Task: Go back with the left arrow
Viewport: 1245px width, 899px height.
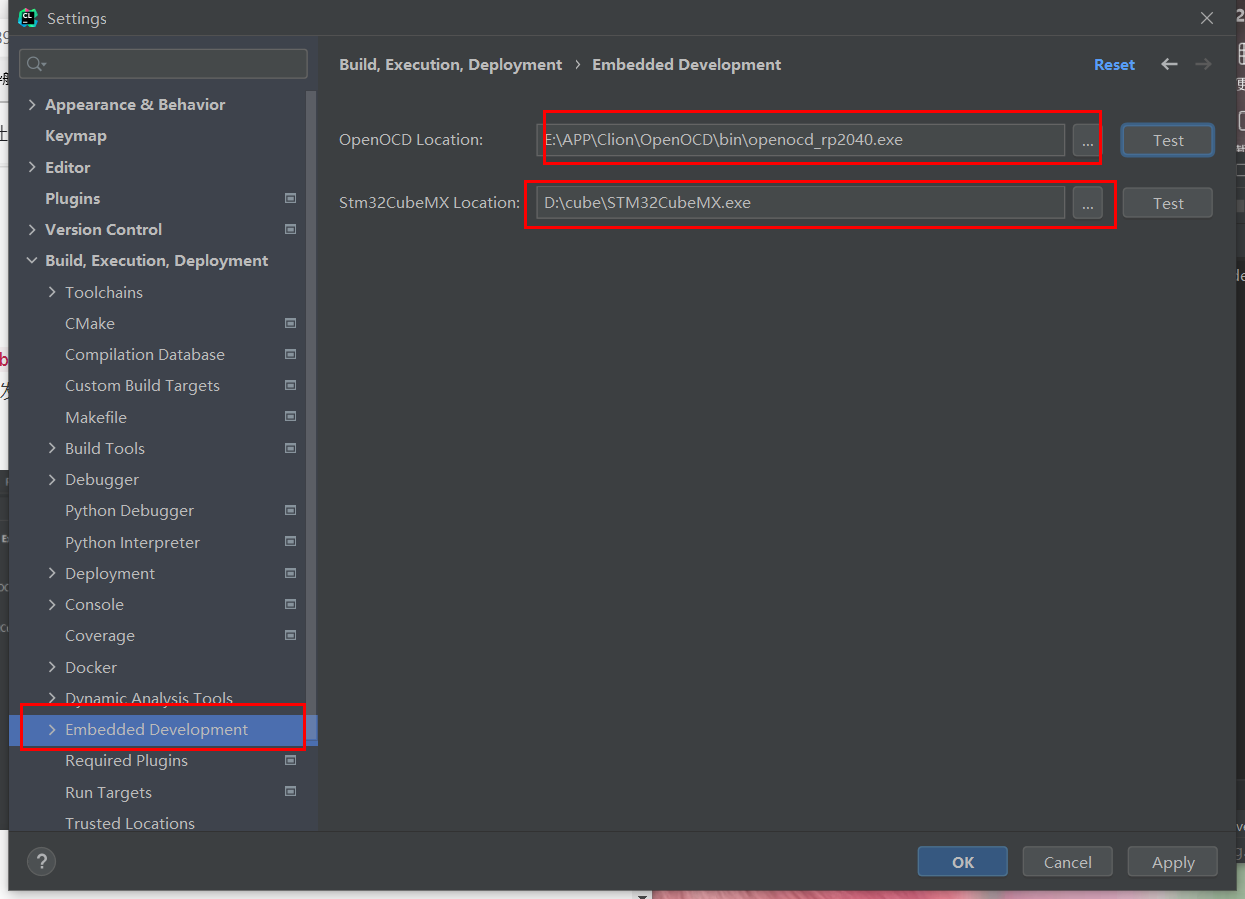Action: (1169, 64)
